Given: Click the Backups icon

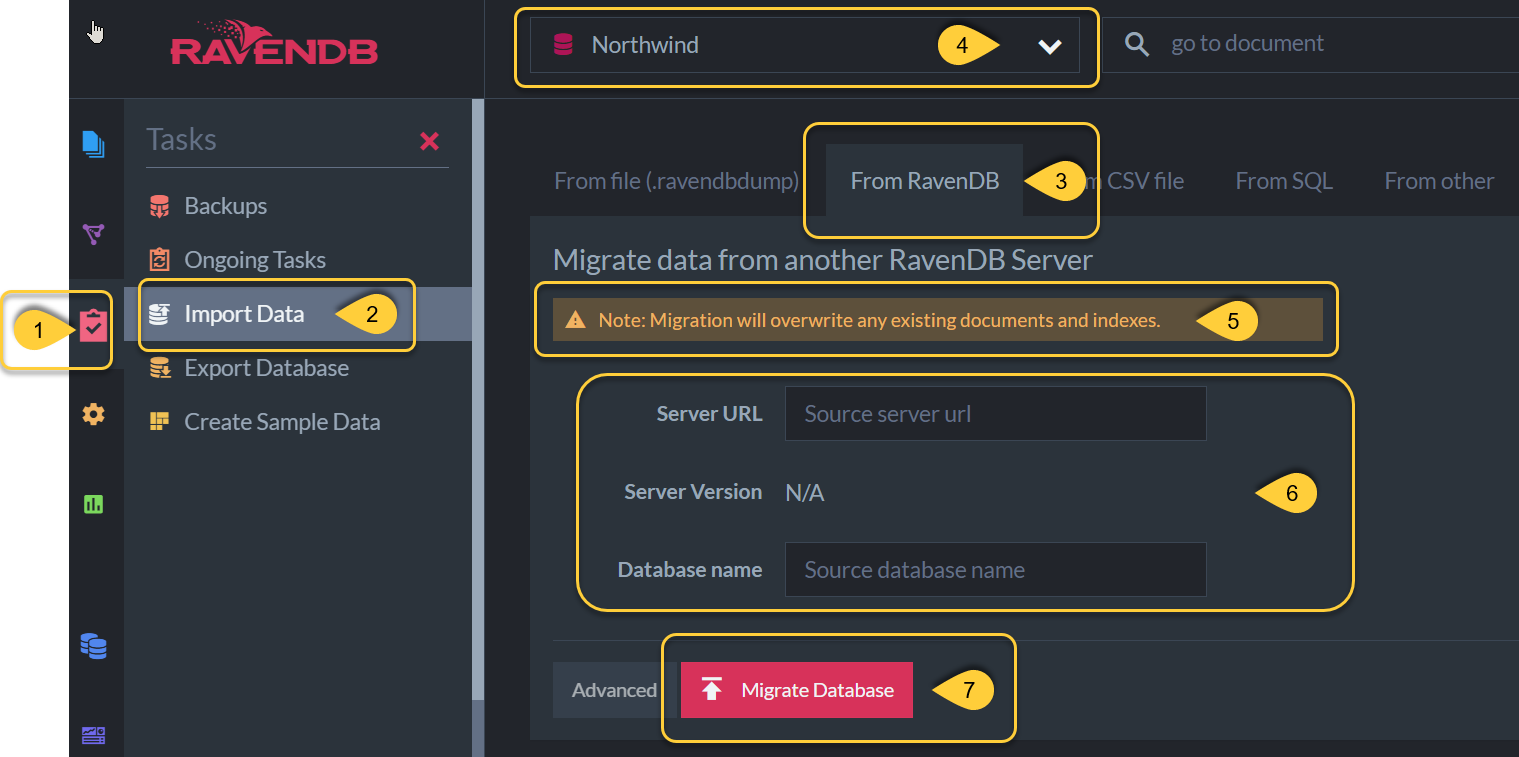Looking at the screenshot, I should click(x=159, y=206).
